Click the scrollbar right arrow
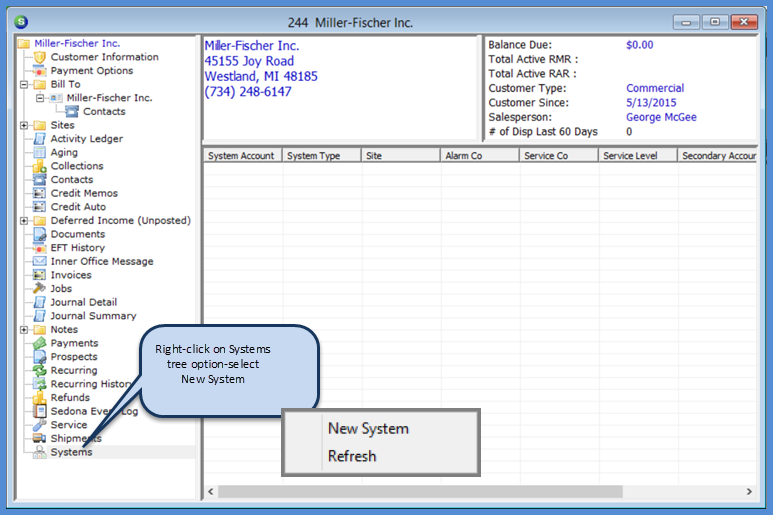Viewport: 773px width, 515px height. point(749,492)
